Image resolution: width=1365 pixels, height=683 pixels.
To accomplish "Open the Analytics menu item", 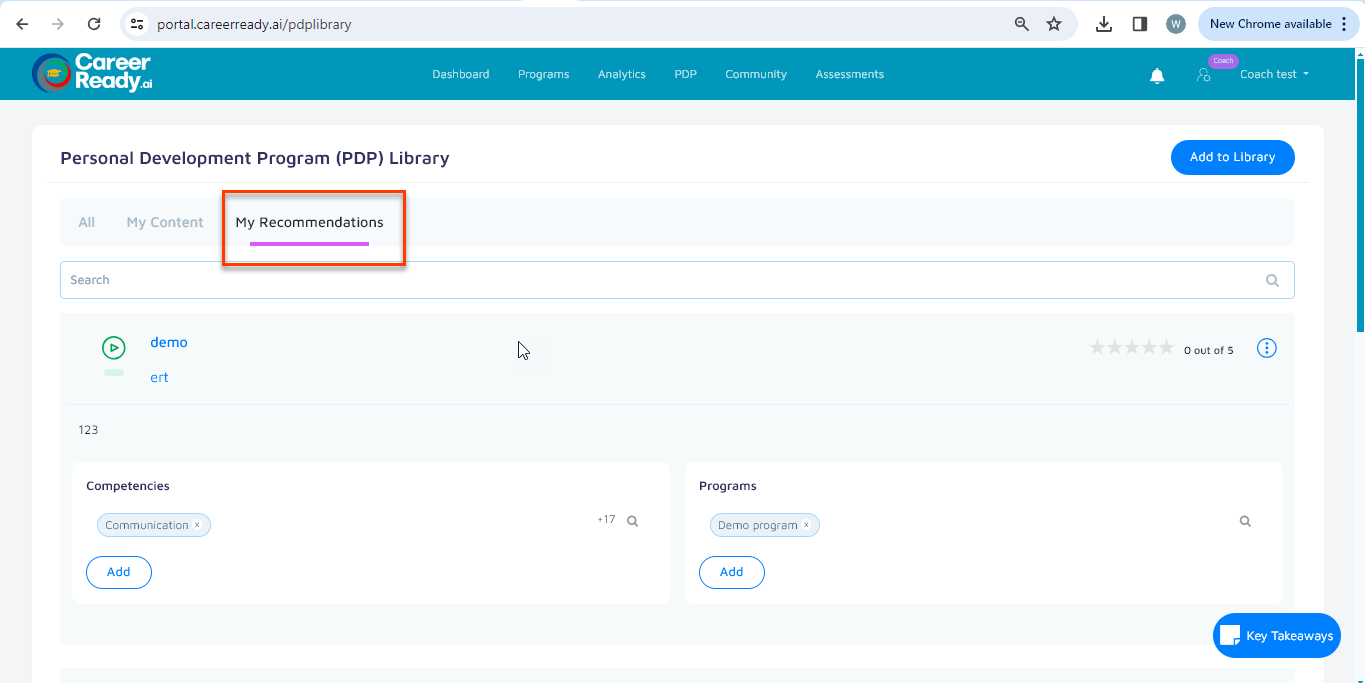I will (621, 74).
